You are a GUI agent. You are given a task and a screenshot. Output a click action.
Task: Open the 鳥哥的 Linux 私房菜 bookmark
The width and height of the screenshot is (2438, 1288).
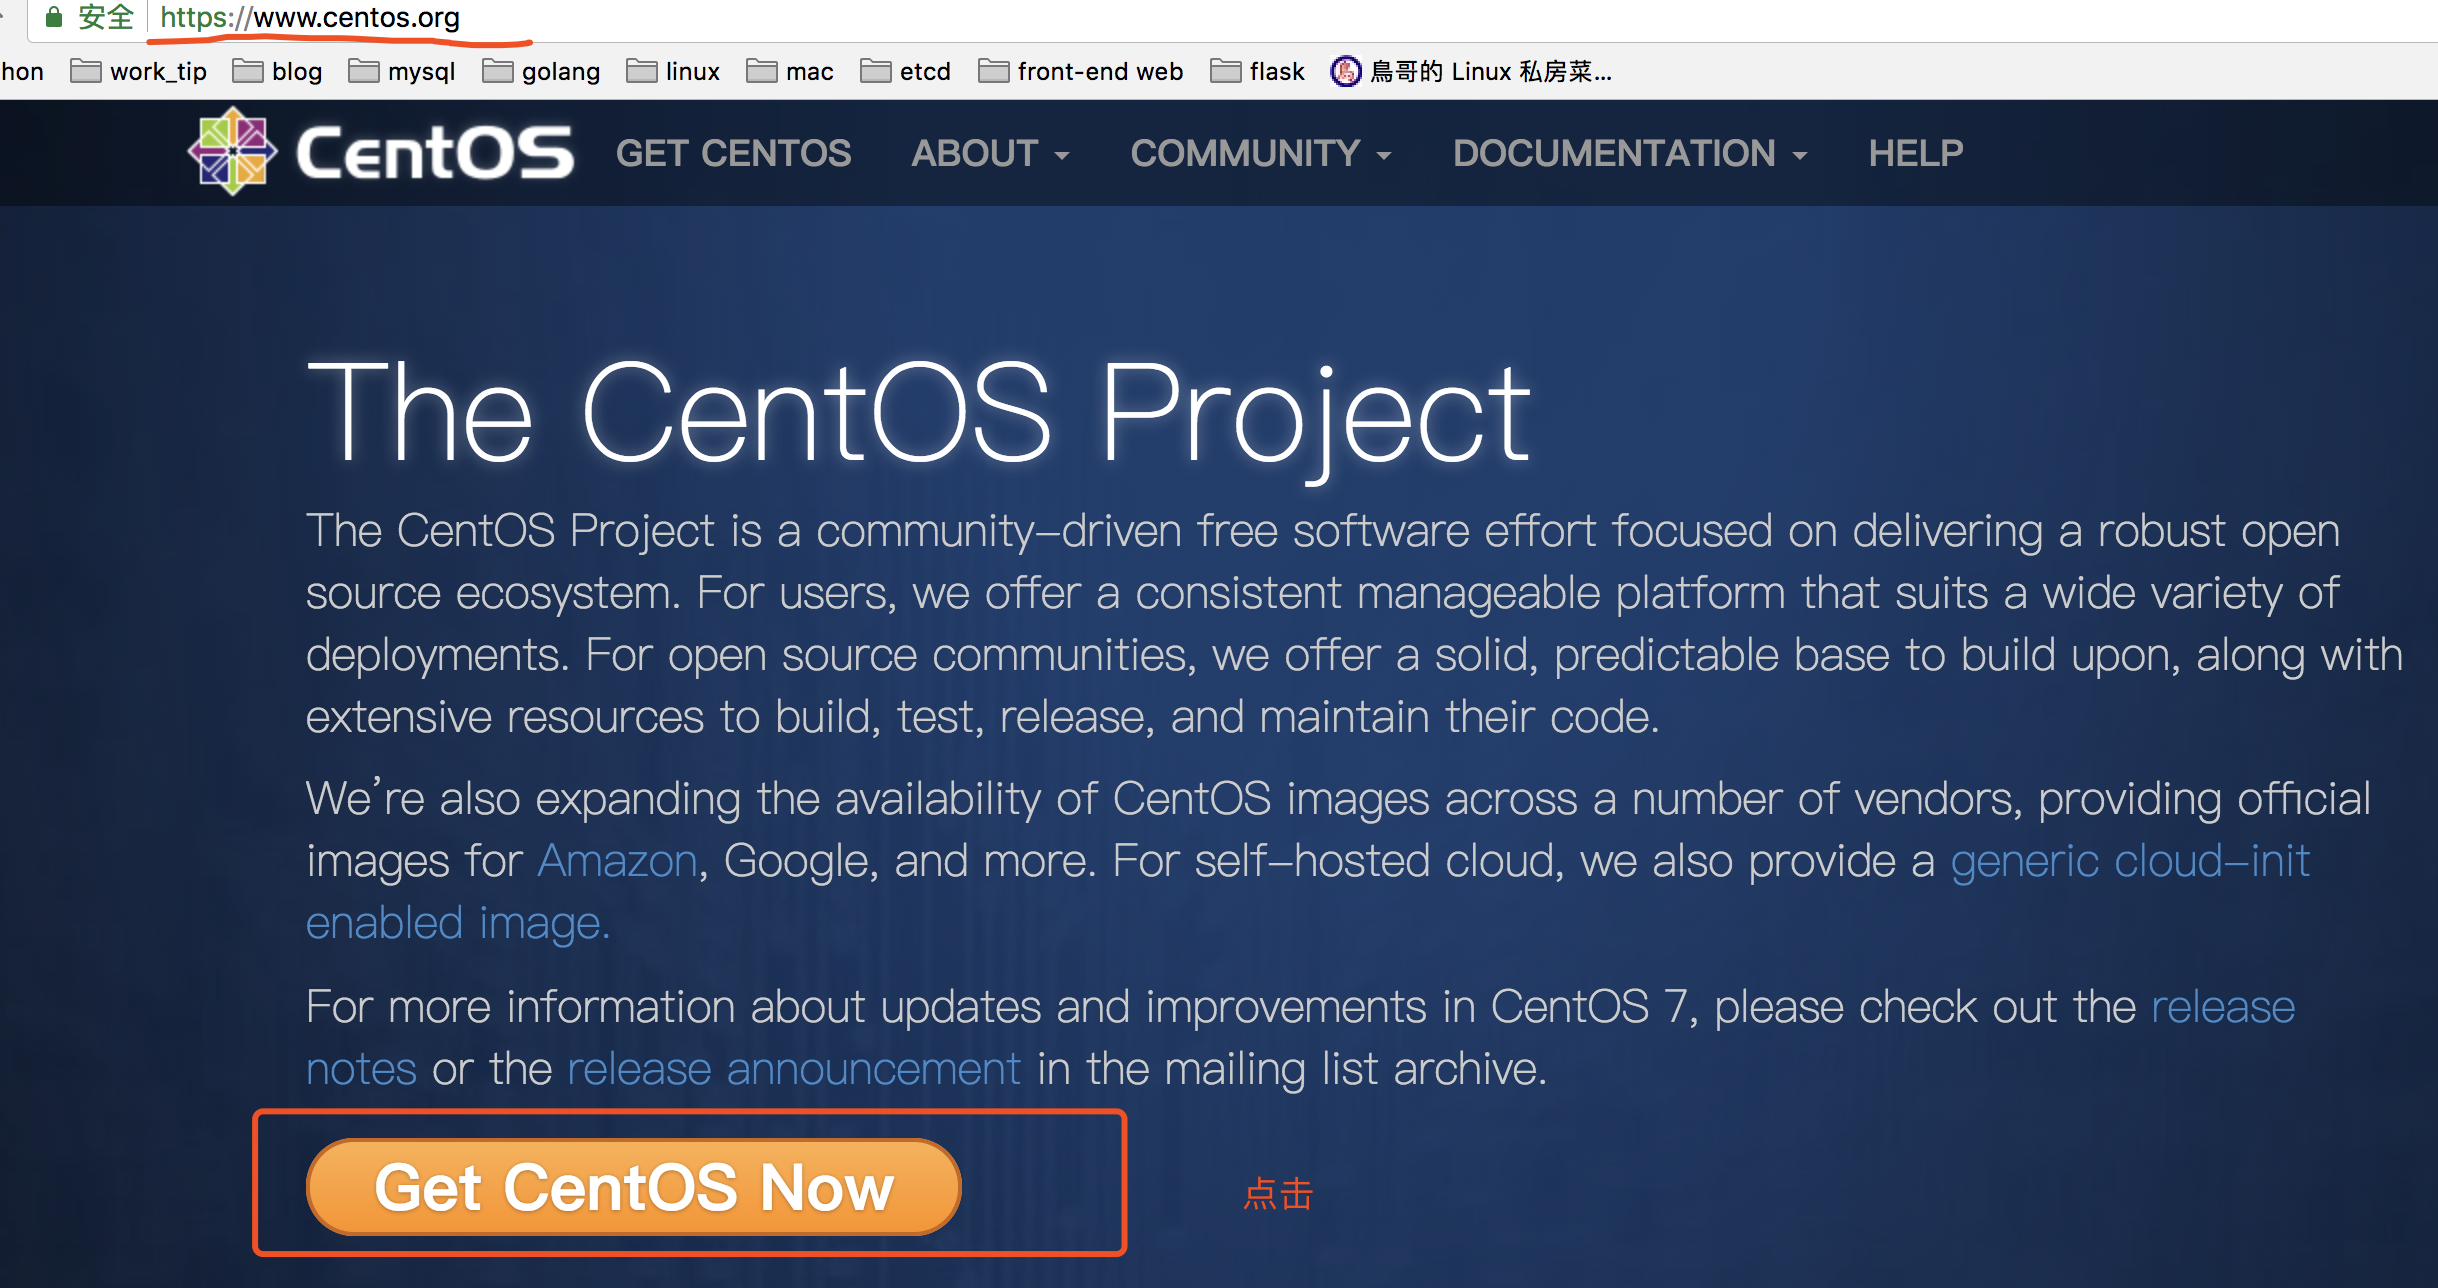point(1471,72)
